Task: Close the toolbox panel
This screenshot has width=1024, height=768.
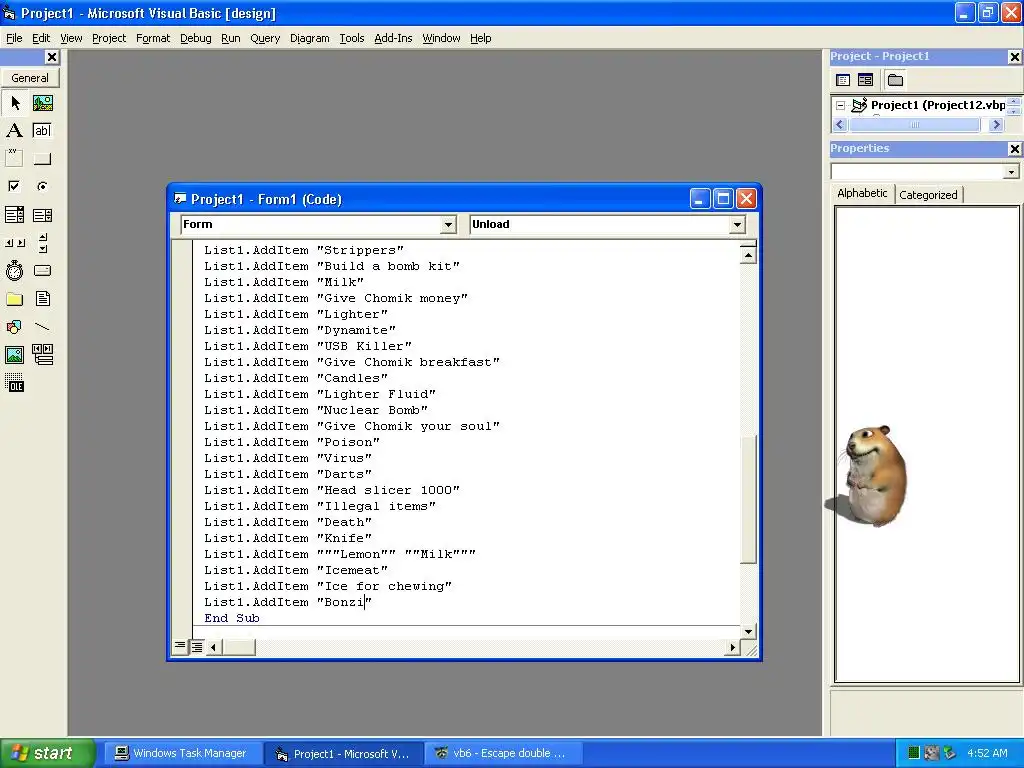Action: pyautogui.click(x=52, y=57)
